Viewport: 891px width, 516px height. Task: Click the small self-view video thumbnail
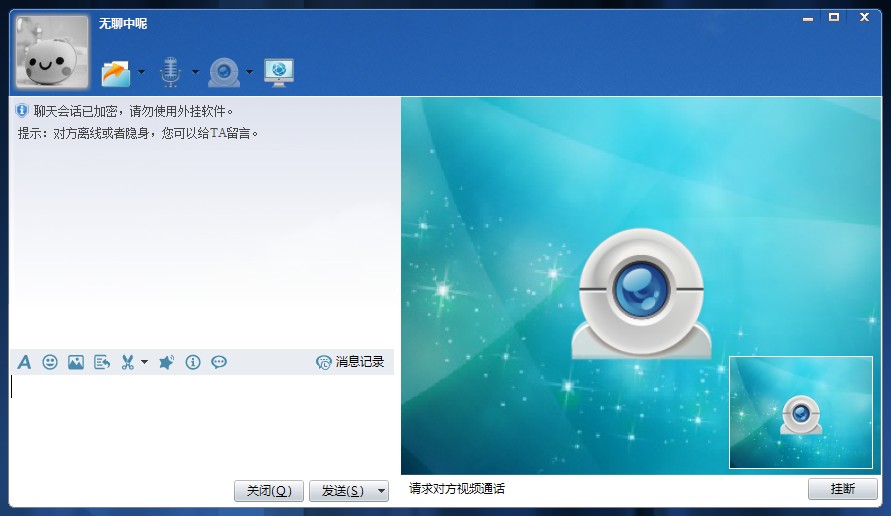(801, 412)
